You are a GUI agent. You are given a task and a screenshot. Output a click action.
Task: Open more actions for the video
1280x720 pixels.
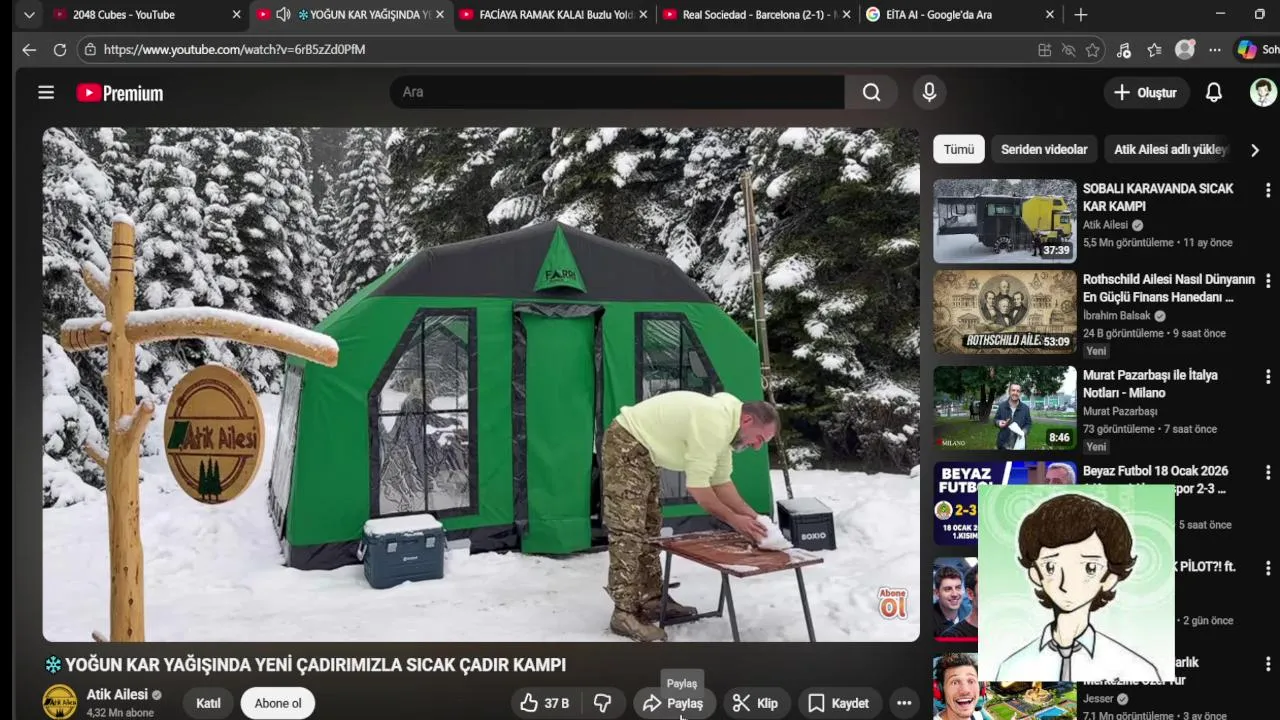click(x=904, y=703)
